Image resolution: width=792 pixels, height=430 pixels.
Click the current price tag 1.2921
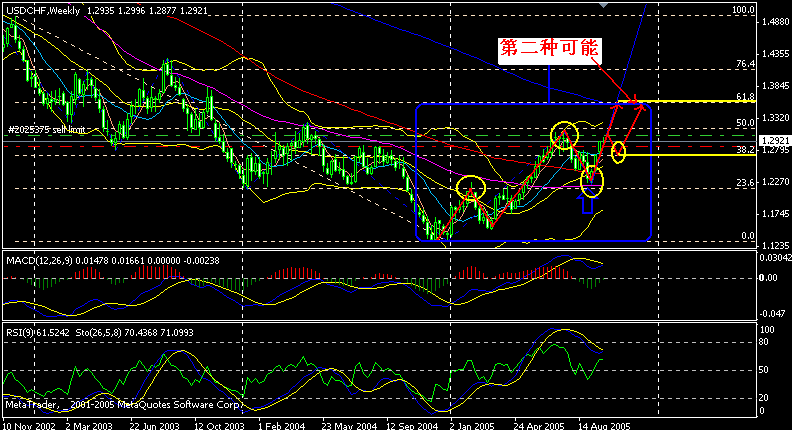(x=775, y=141)
